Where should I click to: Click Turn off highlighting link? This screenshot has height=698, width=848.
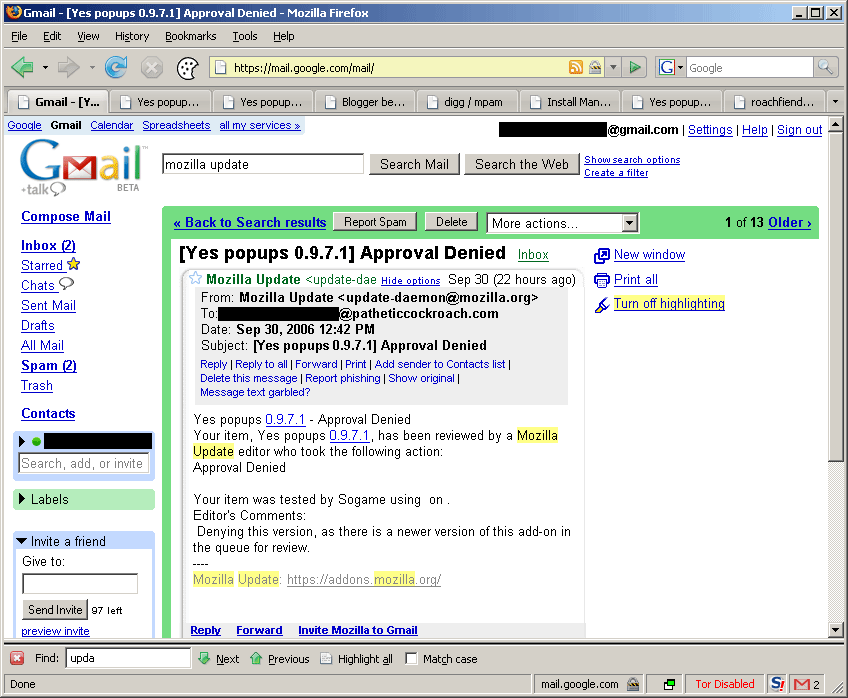669,304
